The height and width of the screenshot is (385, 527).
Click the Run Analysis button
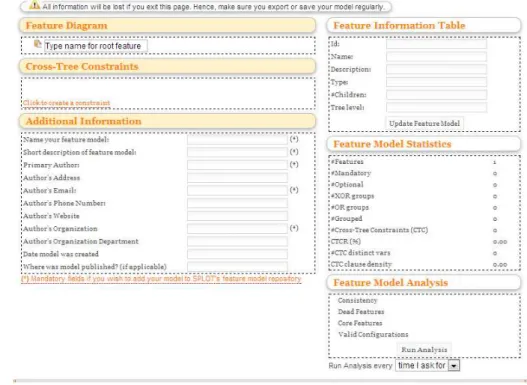point(424,350)
